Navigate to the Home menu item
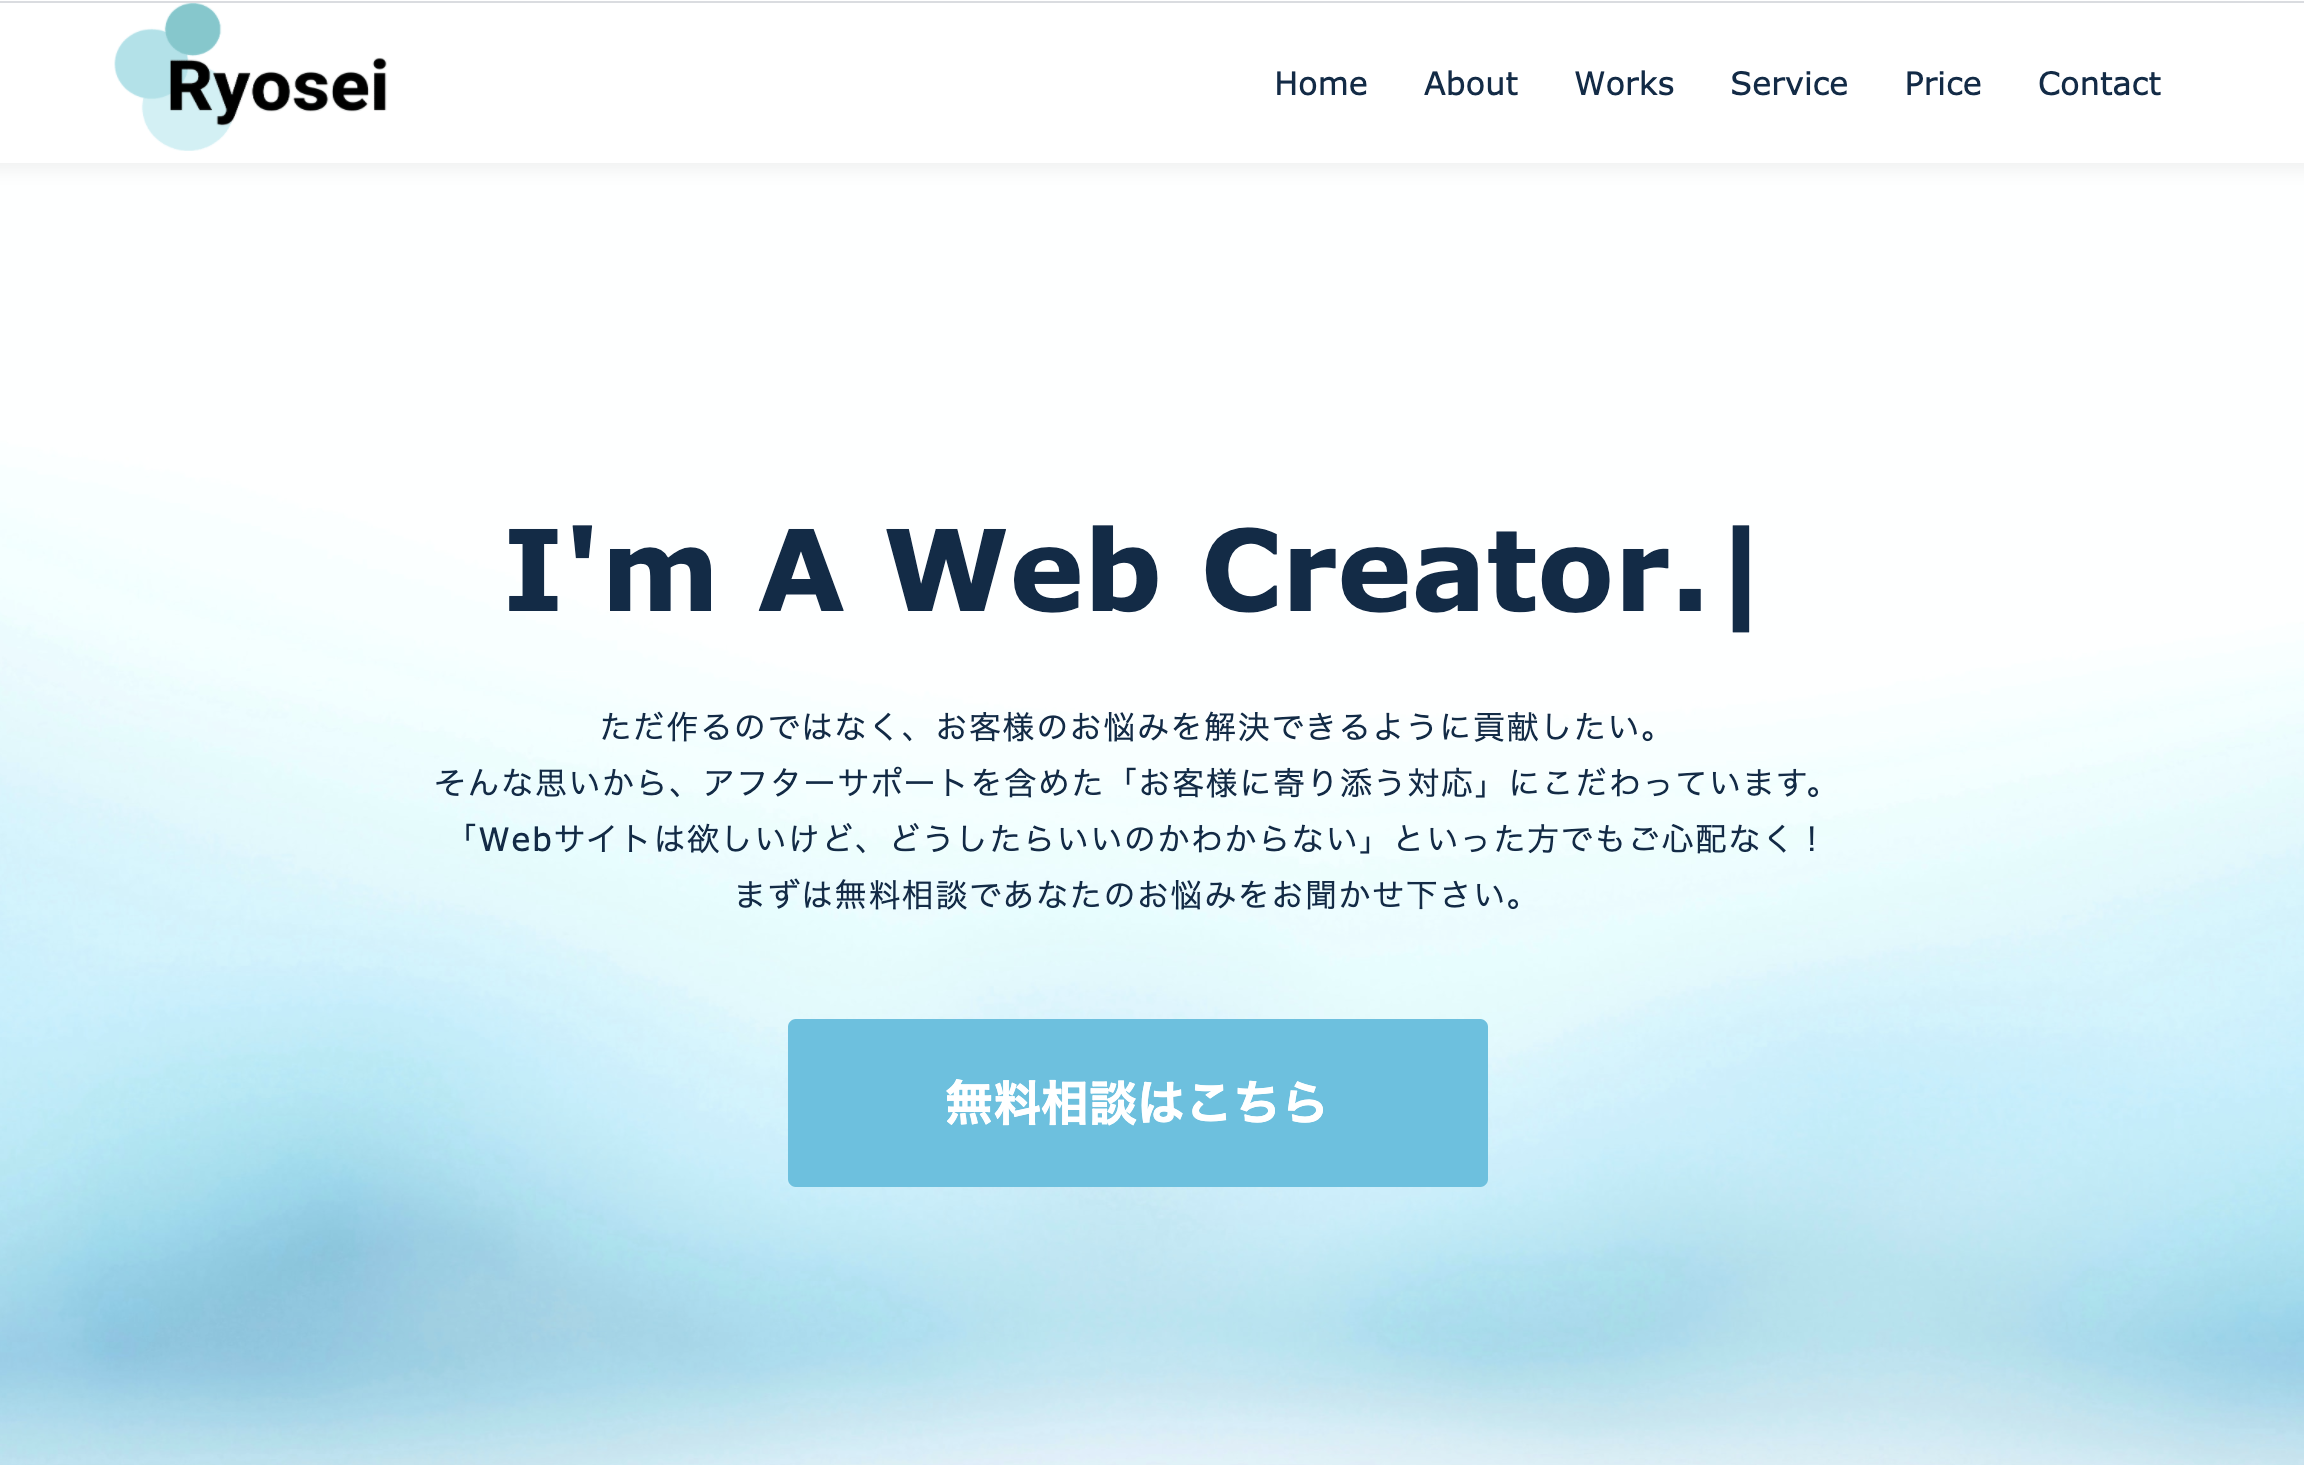This screenshot has height=1465, width=2304. 1320,82
